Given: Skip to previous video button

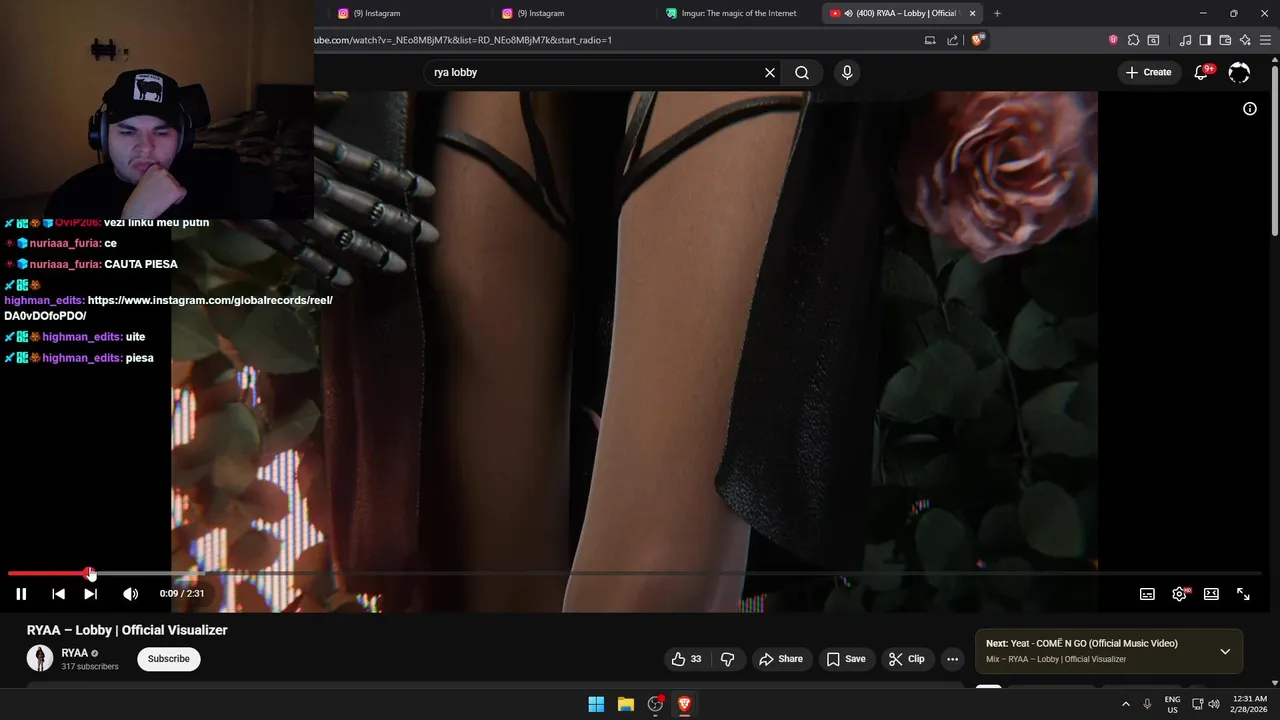Looking at the screenshot, I should (58, 594).
